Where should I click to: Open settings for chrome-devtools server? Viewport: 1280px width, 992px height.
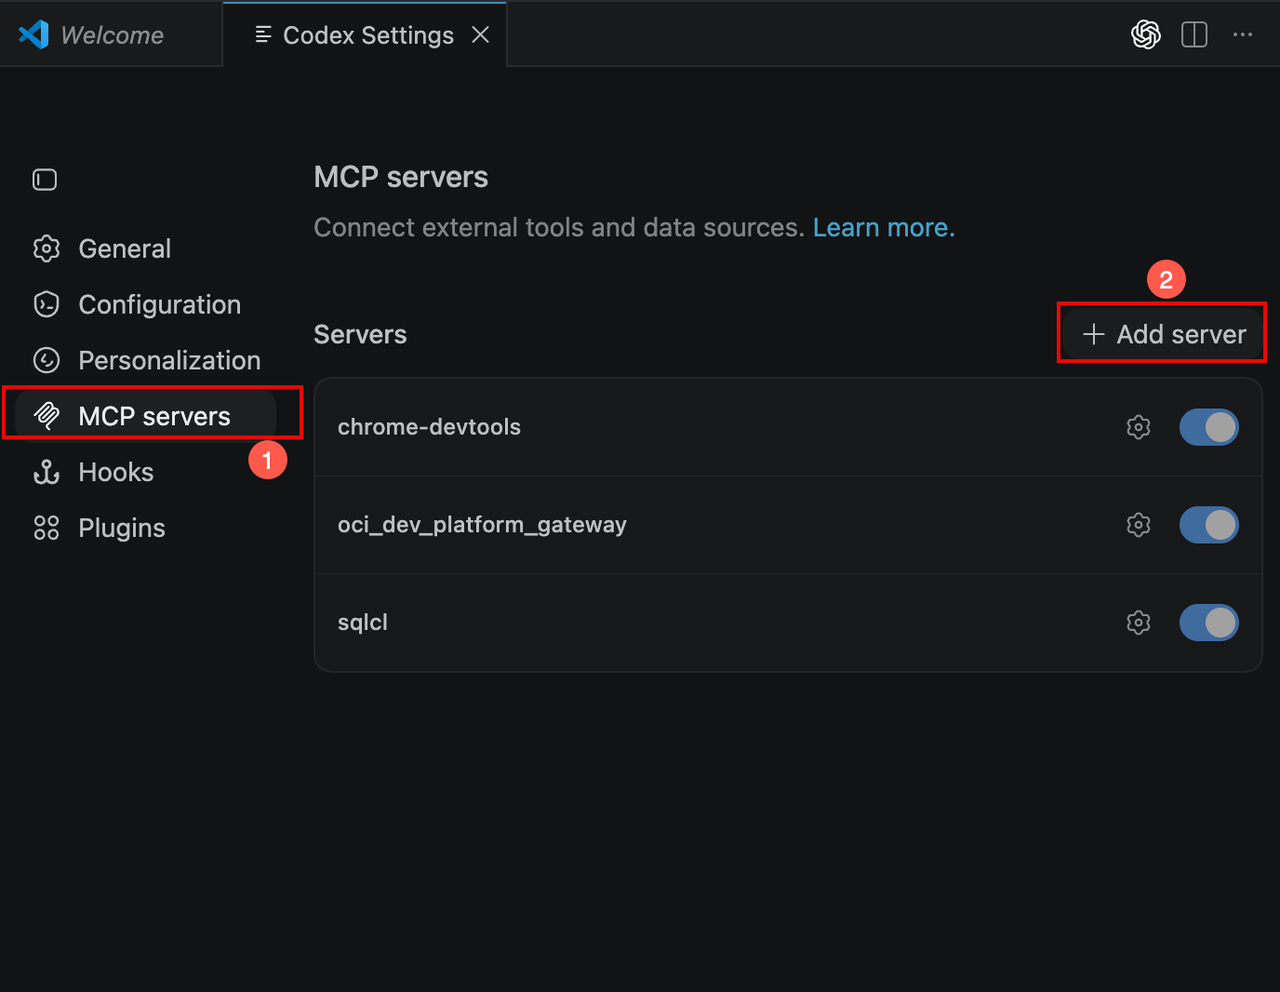[x=1138, y=427]
